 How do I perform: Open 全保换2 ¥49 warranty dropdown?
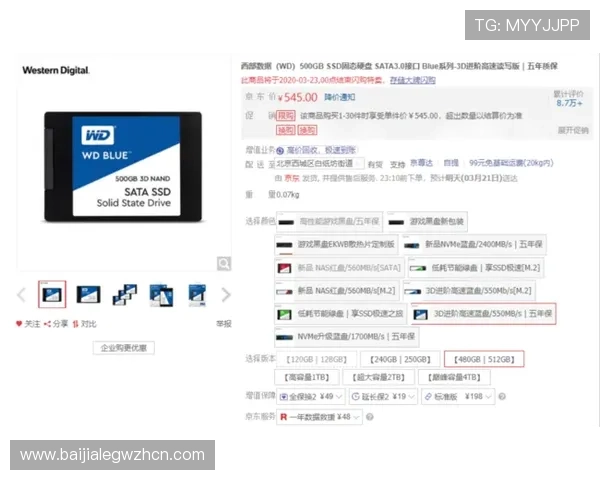point(311,397)
